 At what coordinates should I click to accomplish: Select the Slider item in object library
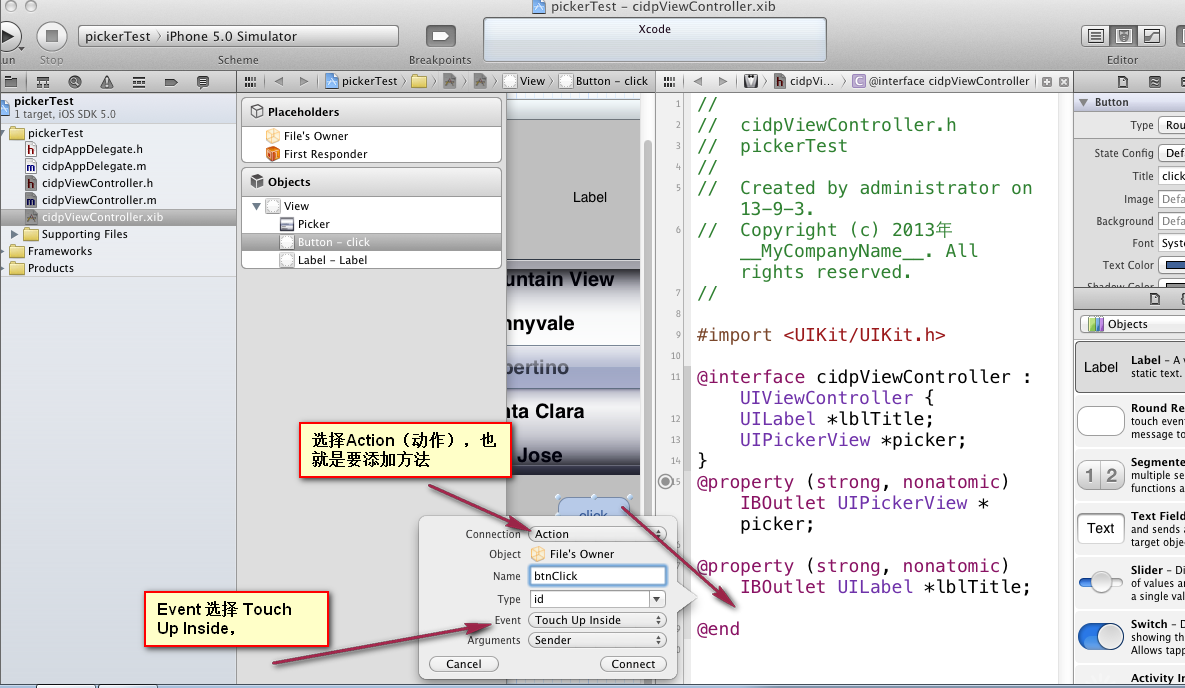click(x=1130, y=583)
